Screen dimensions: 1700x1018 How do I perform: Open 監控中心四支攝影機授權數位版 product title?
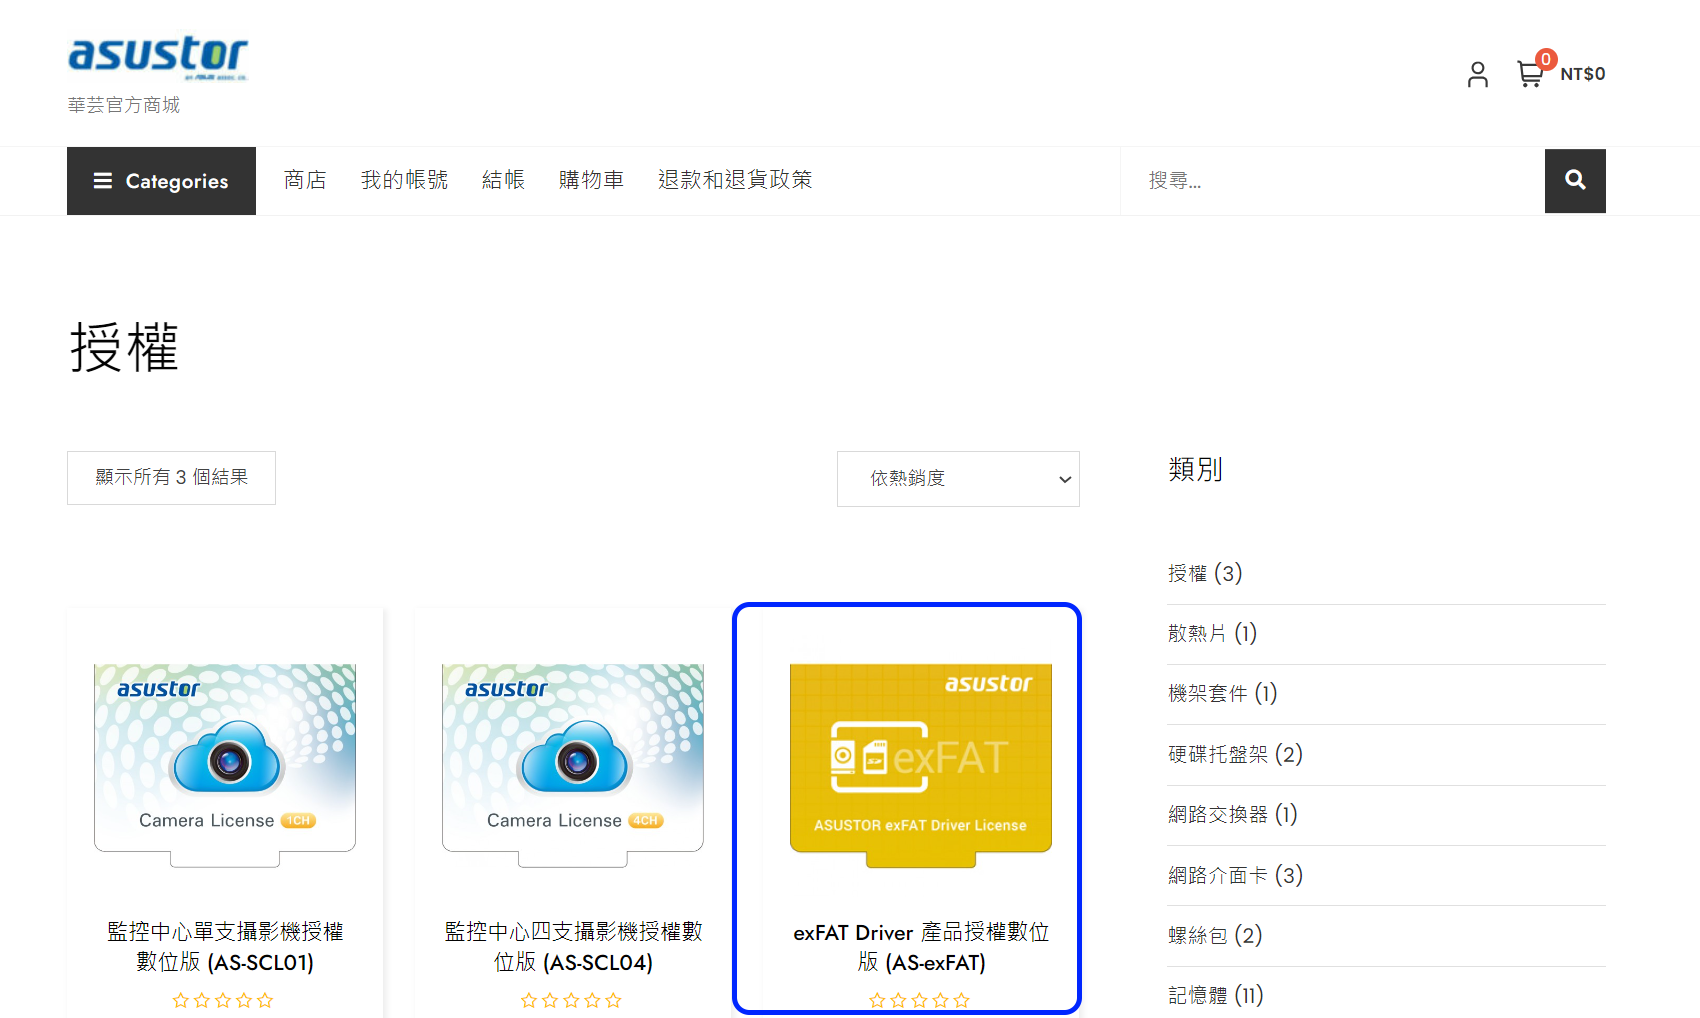pos(573,947)
